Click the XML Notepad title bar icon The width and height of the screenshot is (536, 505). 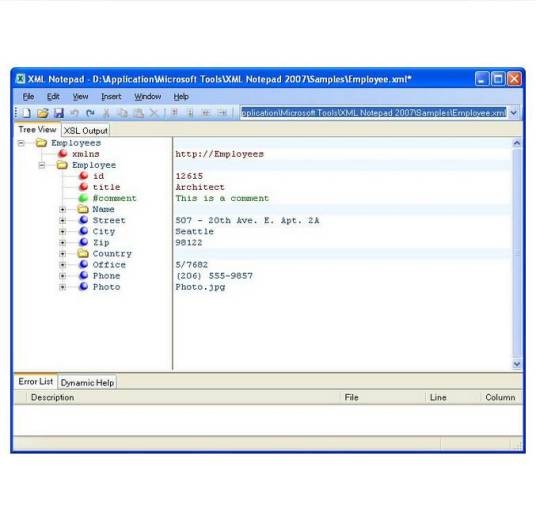(x=21, y=79)
